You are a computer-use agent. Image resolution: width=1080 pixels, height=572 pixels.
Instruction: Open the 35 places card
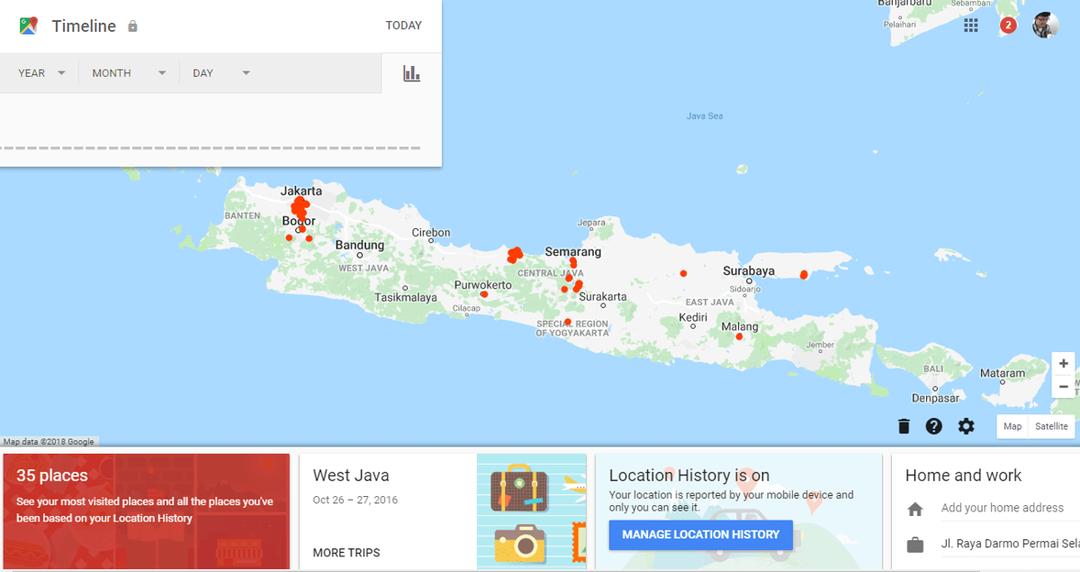point(146,511)
